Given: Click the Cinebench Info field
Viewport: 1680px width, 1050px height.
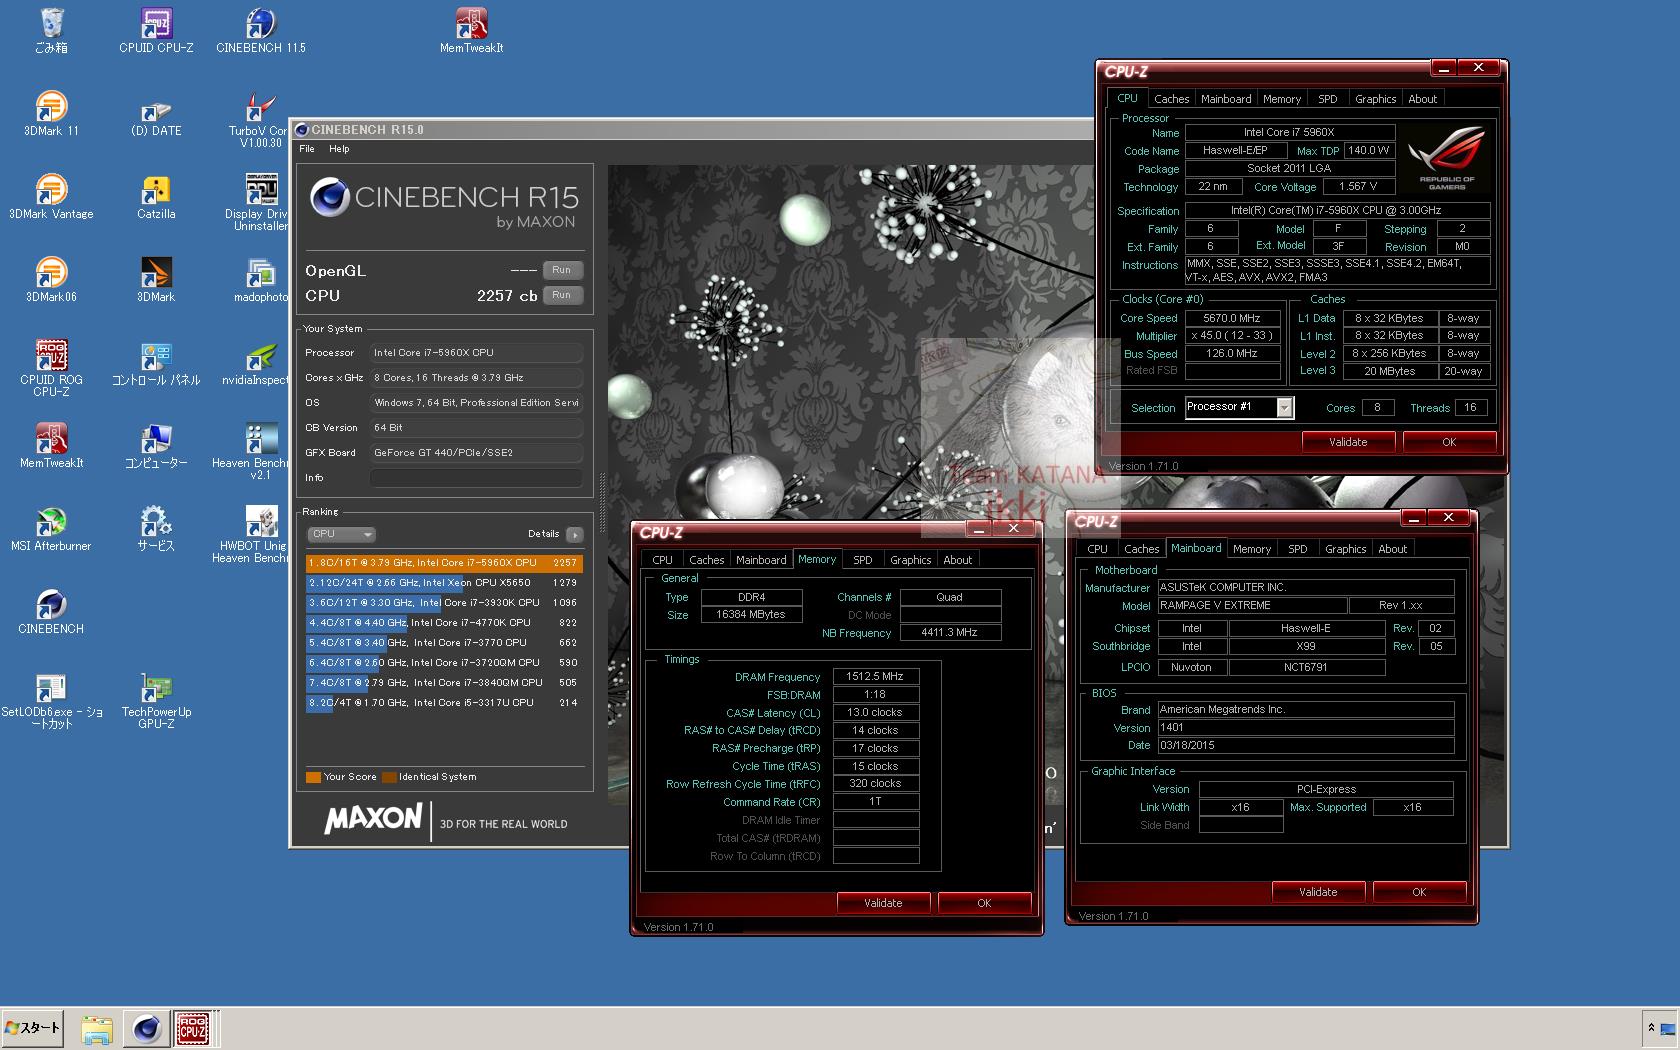Looking at the screenshot, I should [476, 478].
